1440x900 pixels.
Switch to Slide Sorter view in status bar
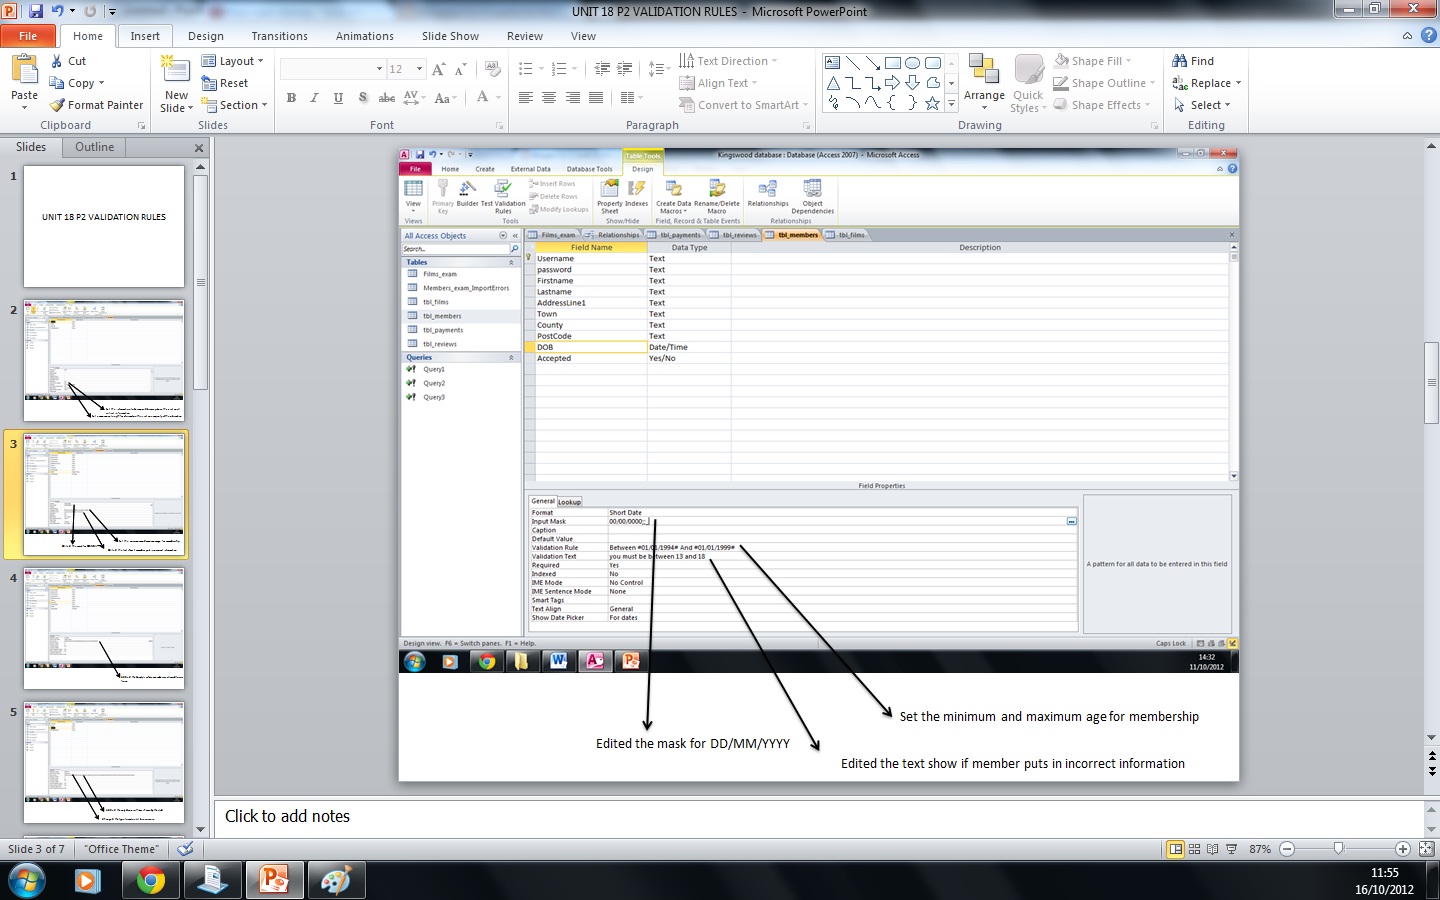coord(1195,849)
